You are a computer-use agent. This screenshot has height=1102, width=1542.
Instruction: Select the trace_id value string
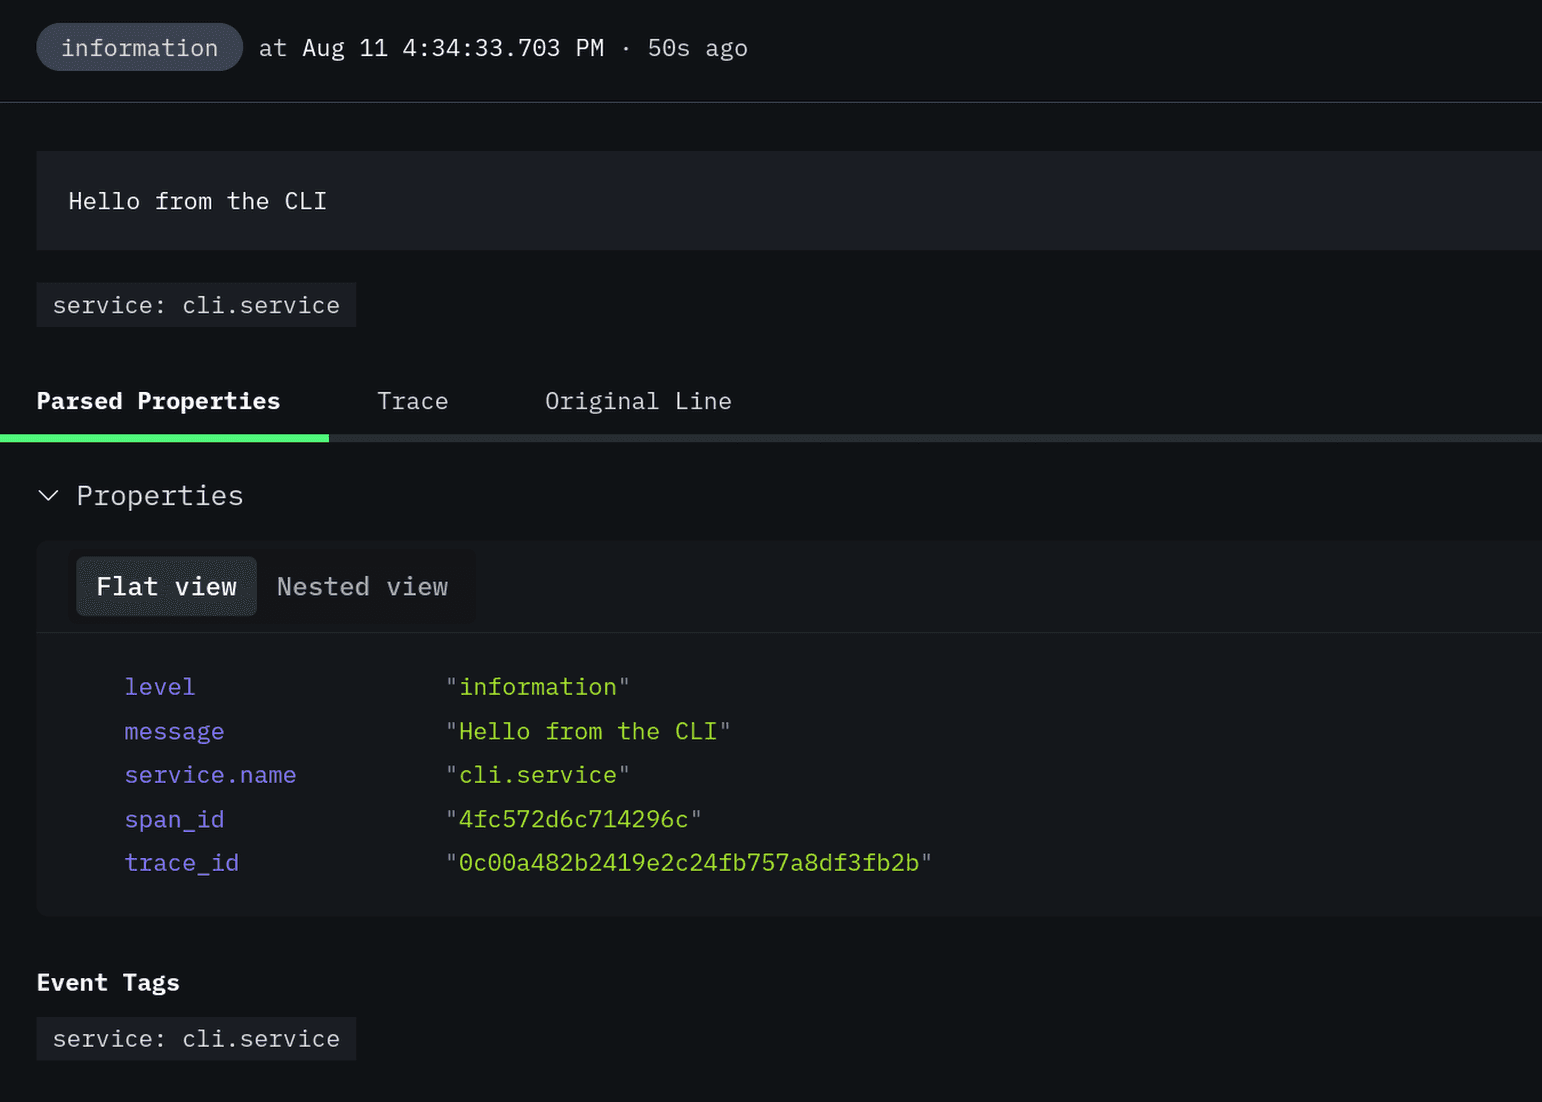[688, 863]
